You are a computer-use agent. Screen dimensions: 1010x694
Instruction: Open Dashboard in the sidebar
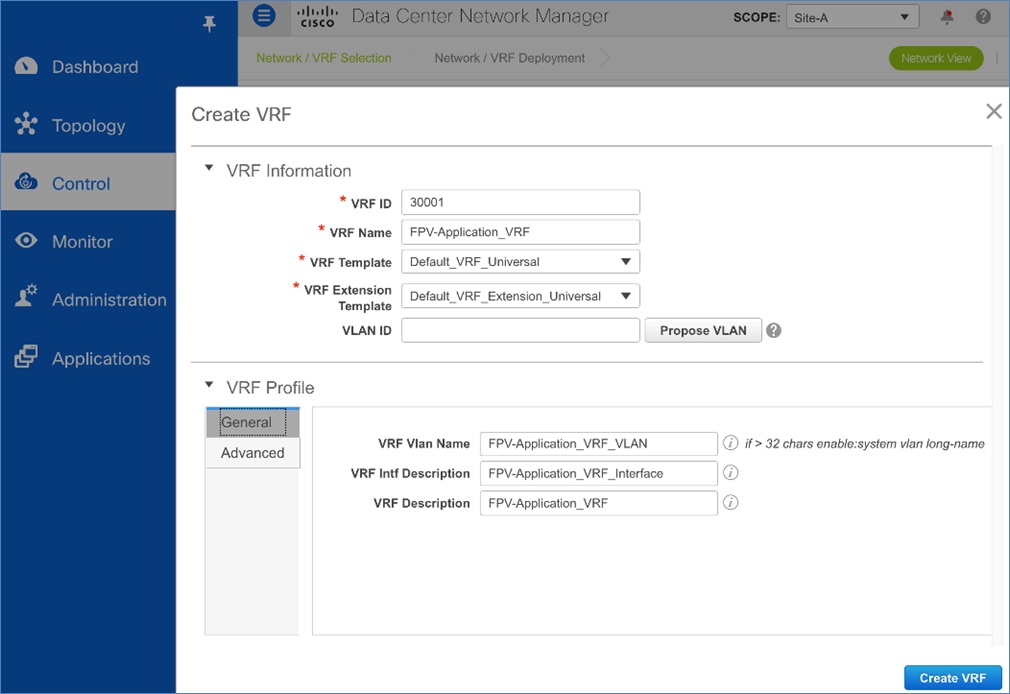pos(95,66)
